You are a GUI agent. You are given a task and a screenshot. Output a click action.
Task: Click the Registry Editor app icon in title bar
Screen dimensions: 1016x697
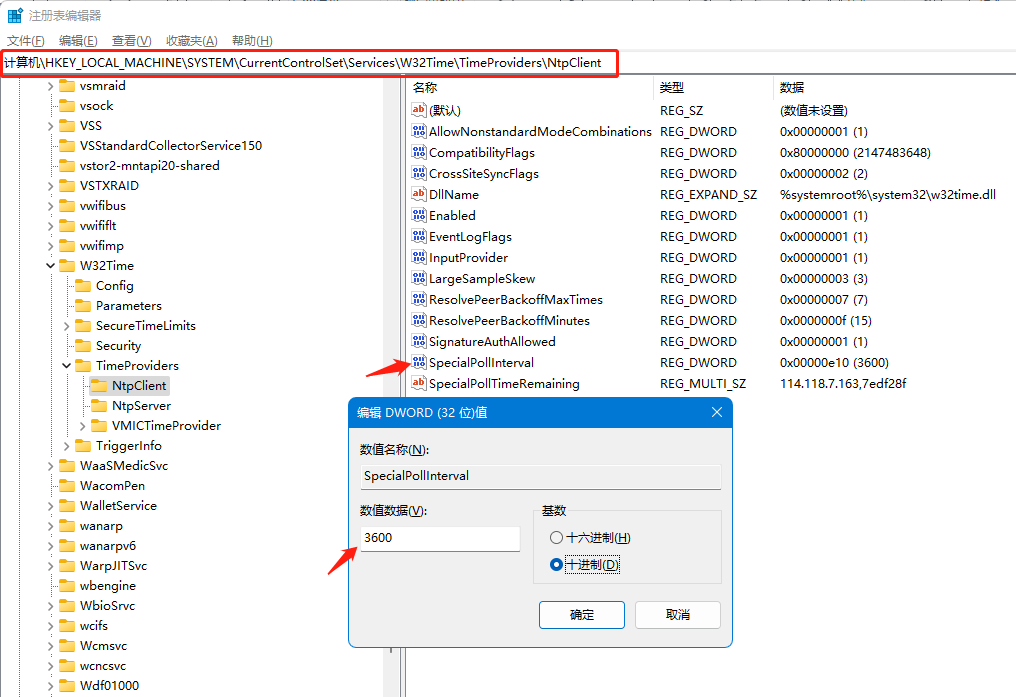coord(15,16)
